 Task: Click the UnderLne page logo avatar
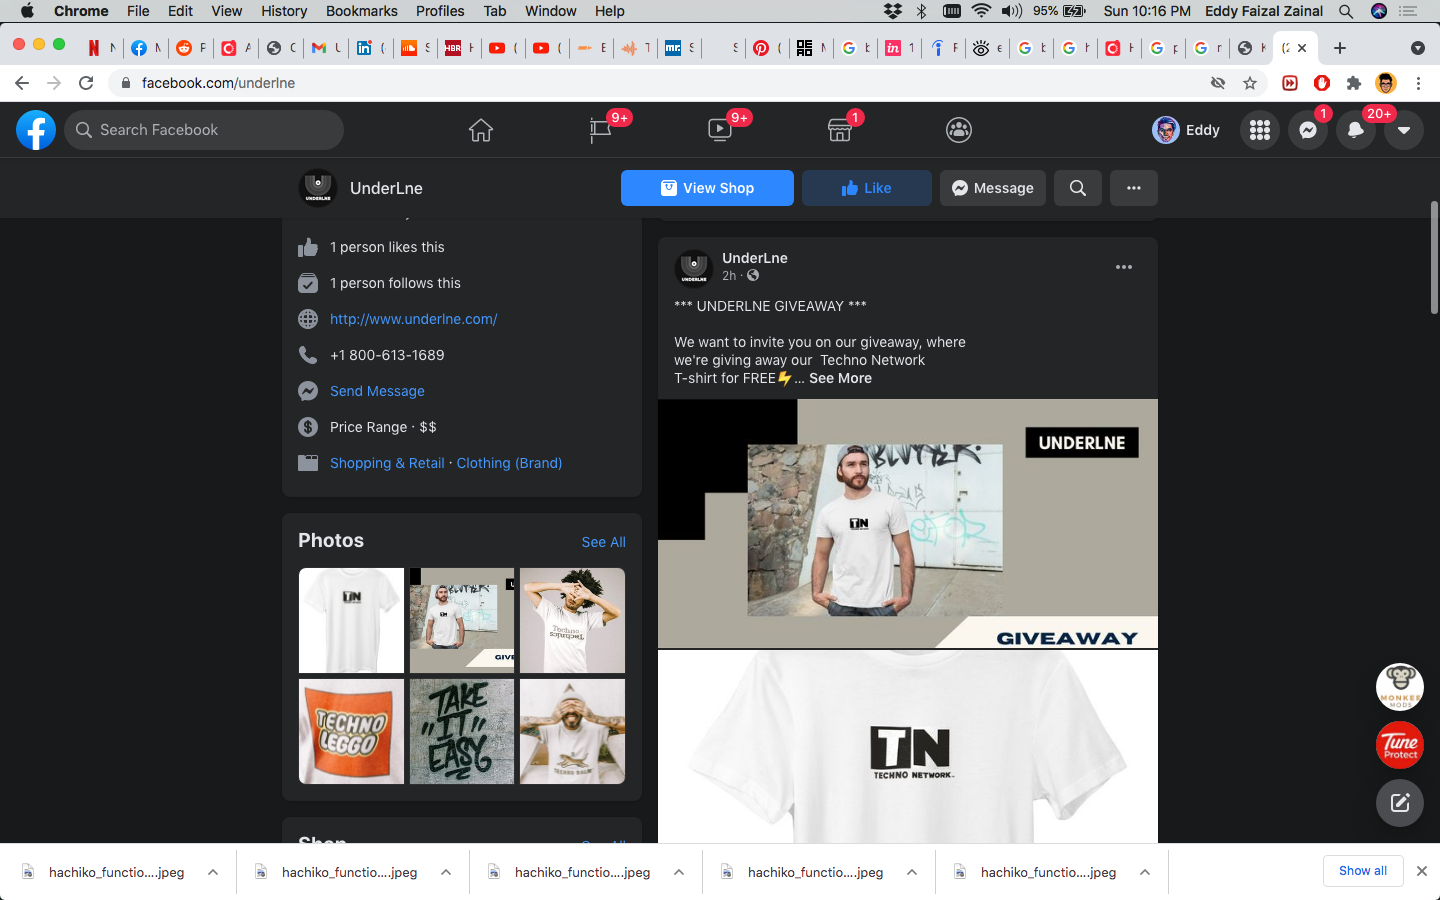(x=318, y=187)
